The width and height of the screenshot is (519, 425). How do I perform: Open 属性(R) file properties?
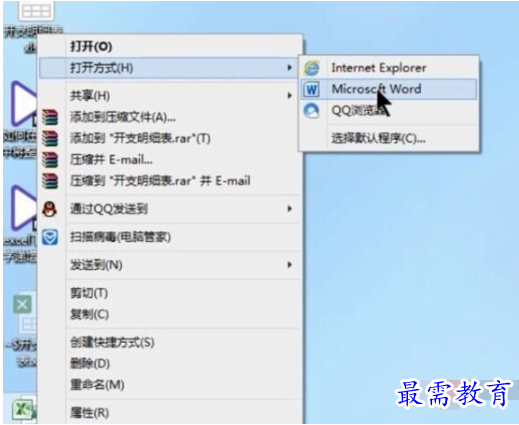click(170, 413)
